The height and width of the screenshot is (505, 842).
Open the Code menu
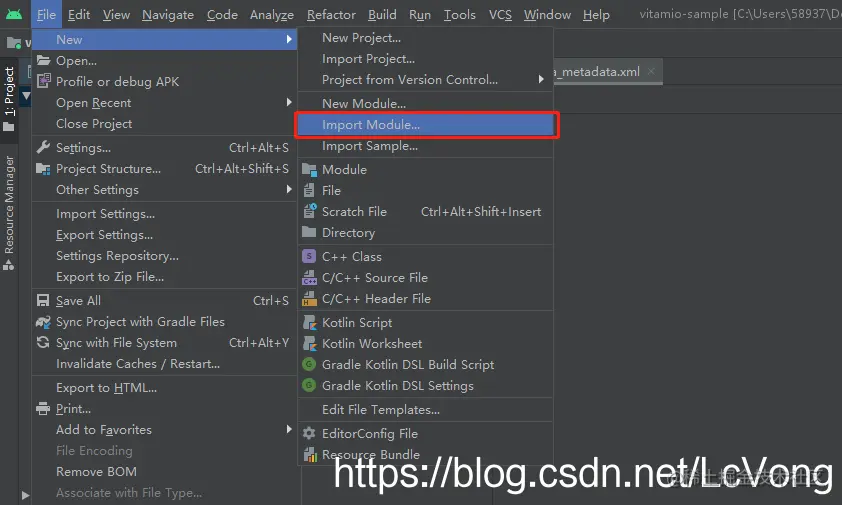click(x=222, y=15)
